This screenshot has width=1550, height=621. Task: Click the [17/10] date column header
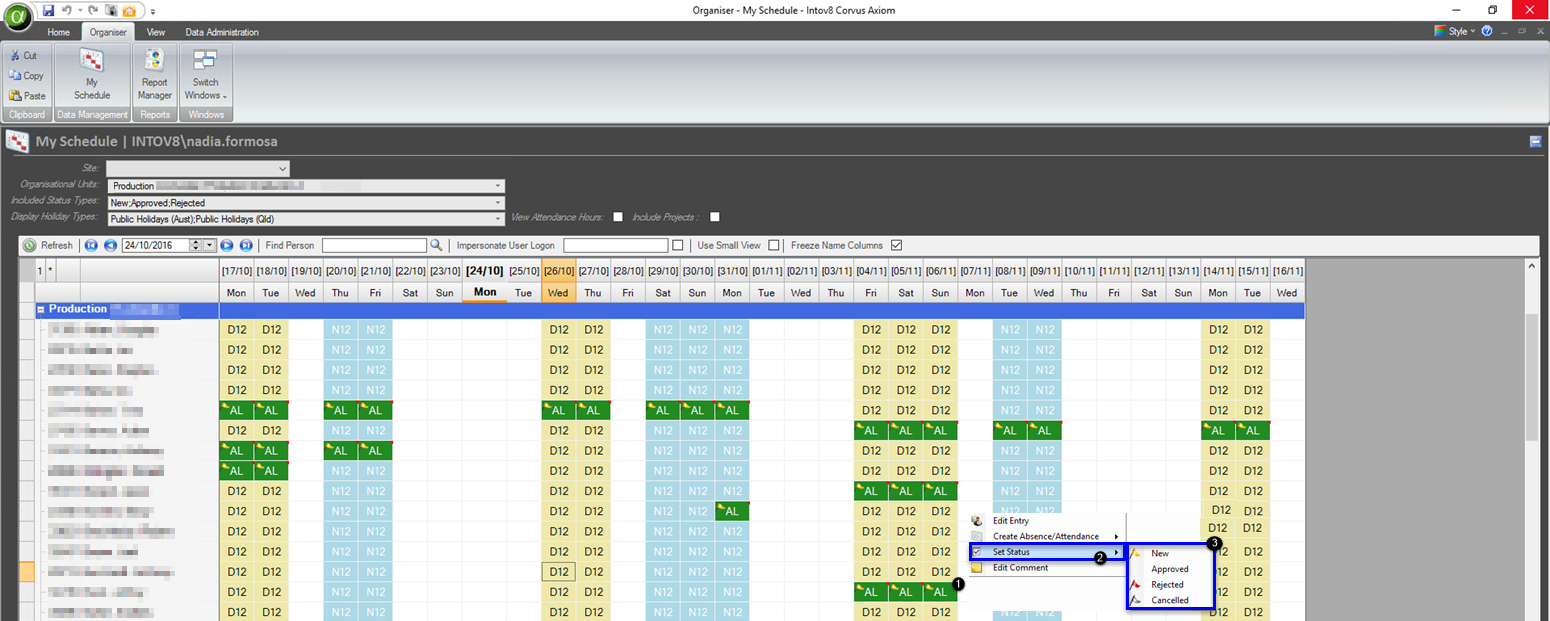[x=237, y=271]
